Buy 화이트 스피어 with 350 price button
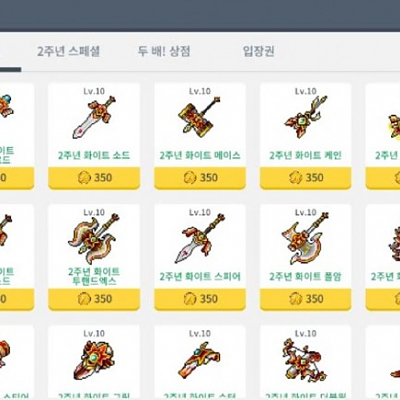400x400 pixels. tap(200, 299)
